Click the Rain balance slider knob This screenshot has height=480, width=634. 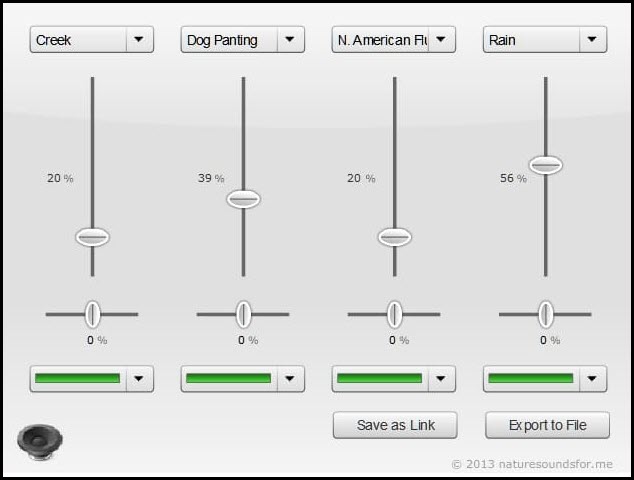545,314
